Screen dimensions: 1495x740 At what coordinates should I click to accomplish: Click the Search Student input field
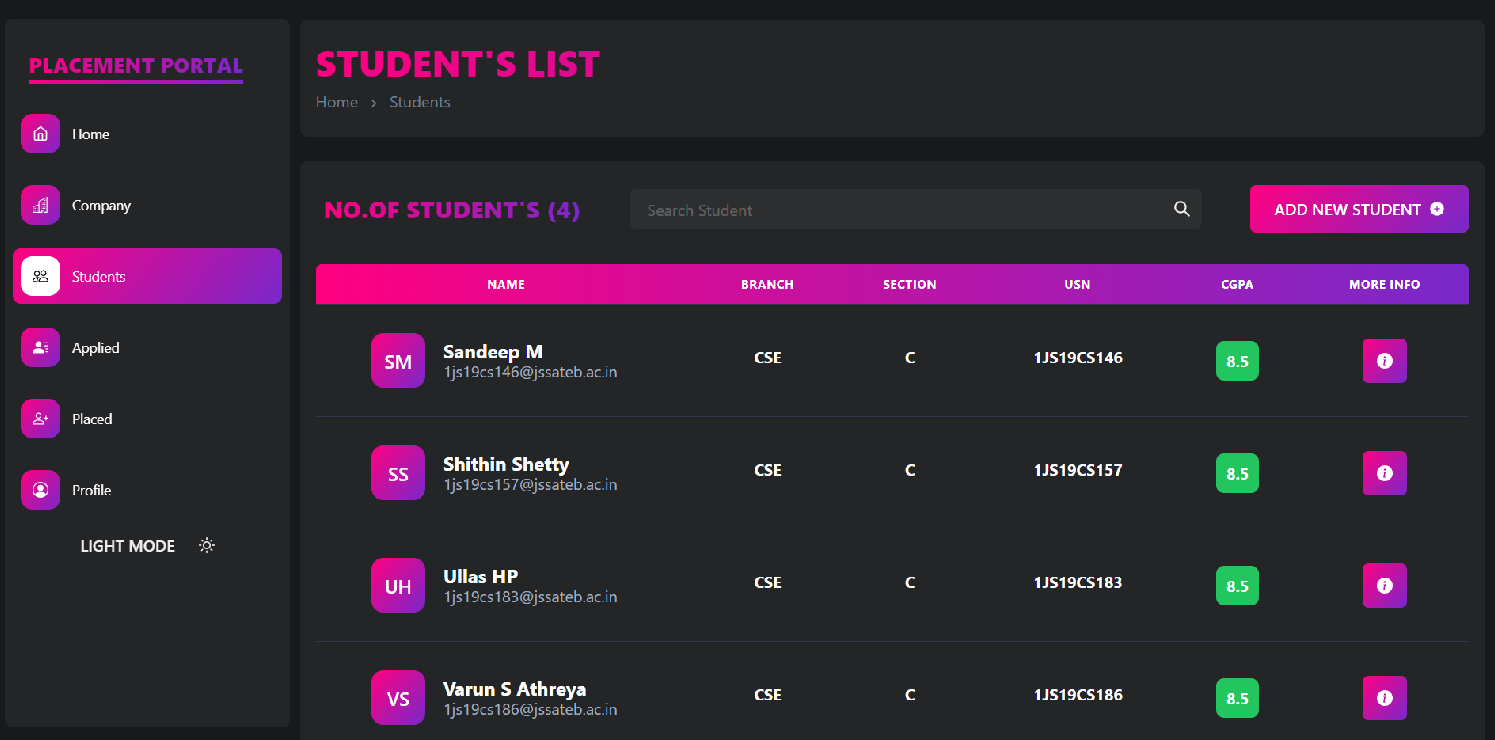click(x=900, y=210)
